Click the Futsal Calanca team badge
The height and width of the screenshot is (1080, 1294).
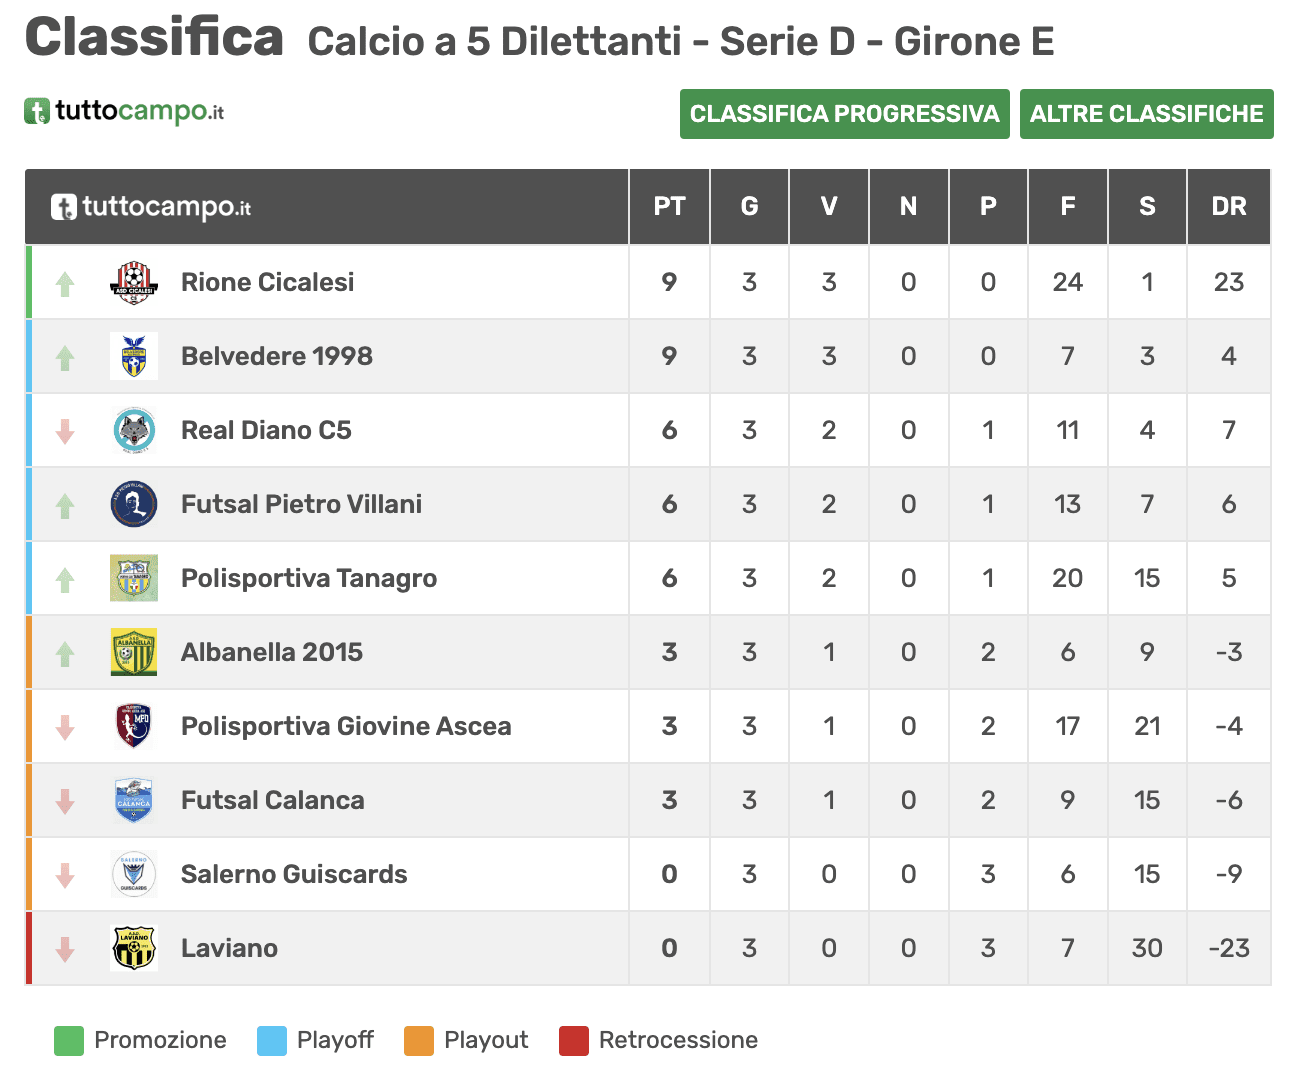click(x=134, y=801)
